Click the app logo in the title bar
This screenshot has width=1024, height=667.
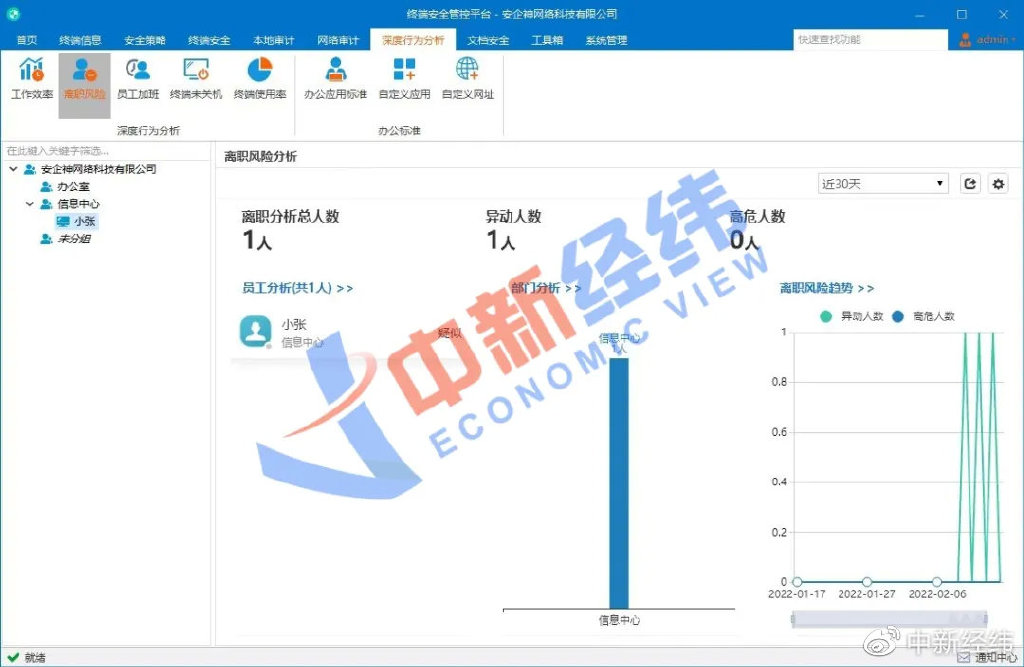pos(13,14)
